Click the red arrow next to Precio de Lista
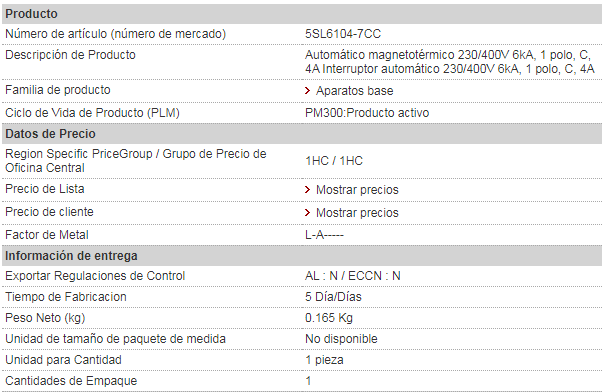 pos(307,189)
